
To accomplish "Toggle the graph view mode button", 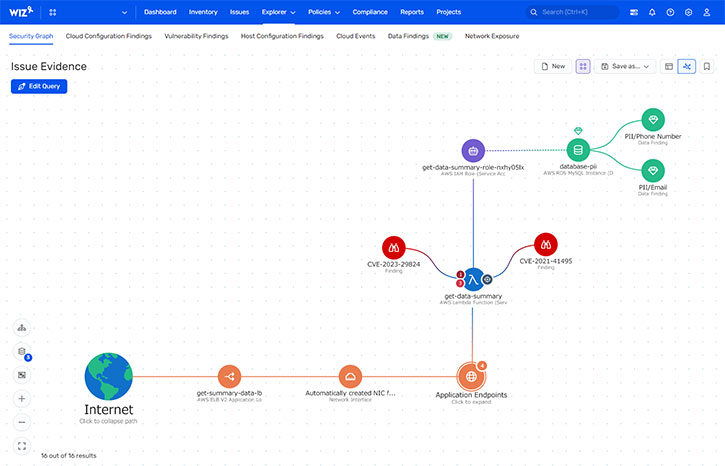I will [687, 67].
